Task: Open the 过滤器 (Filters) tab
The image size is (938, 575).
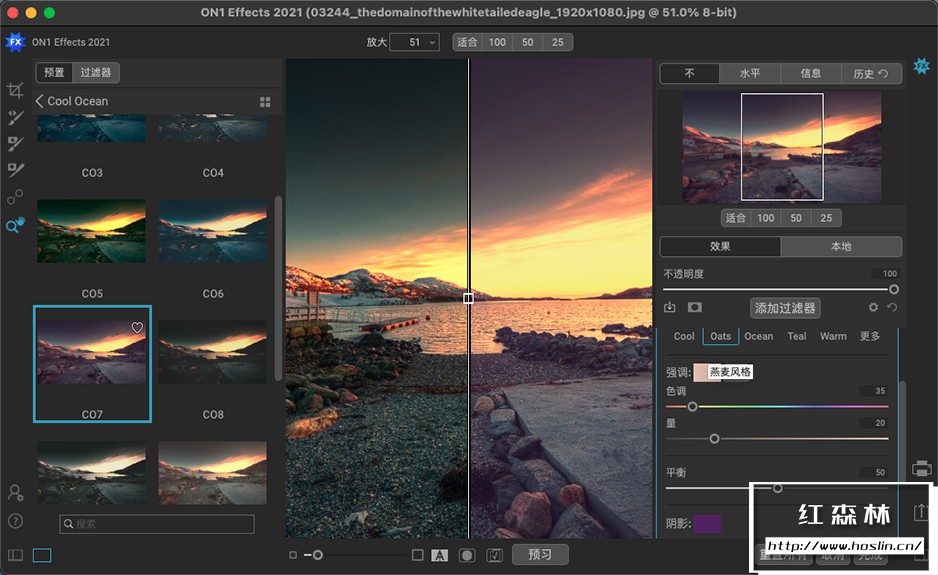Action: [96, 73]
